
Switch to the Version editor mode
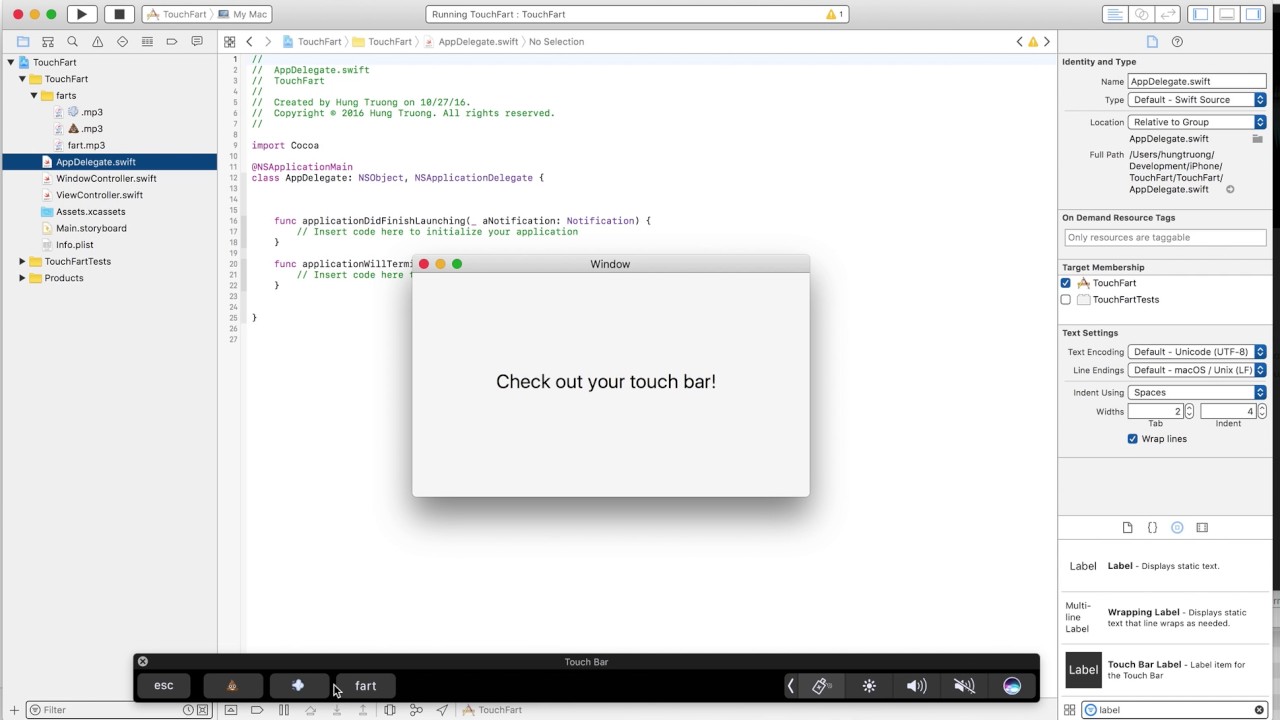[x=1167, y=14]
